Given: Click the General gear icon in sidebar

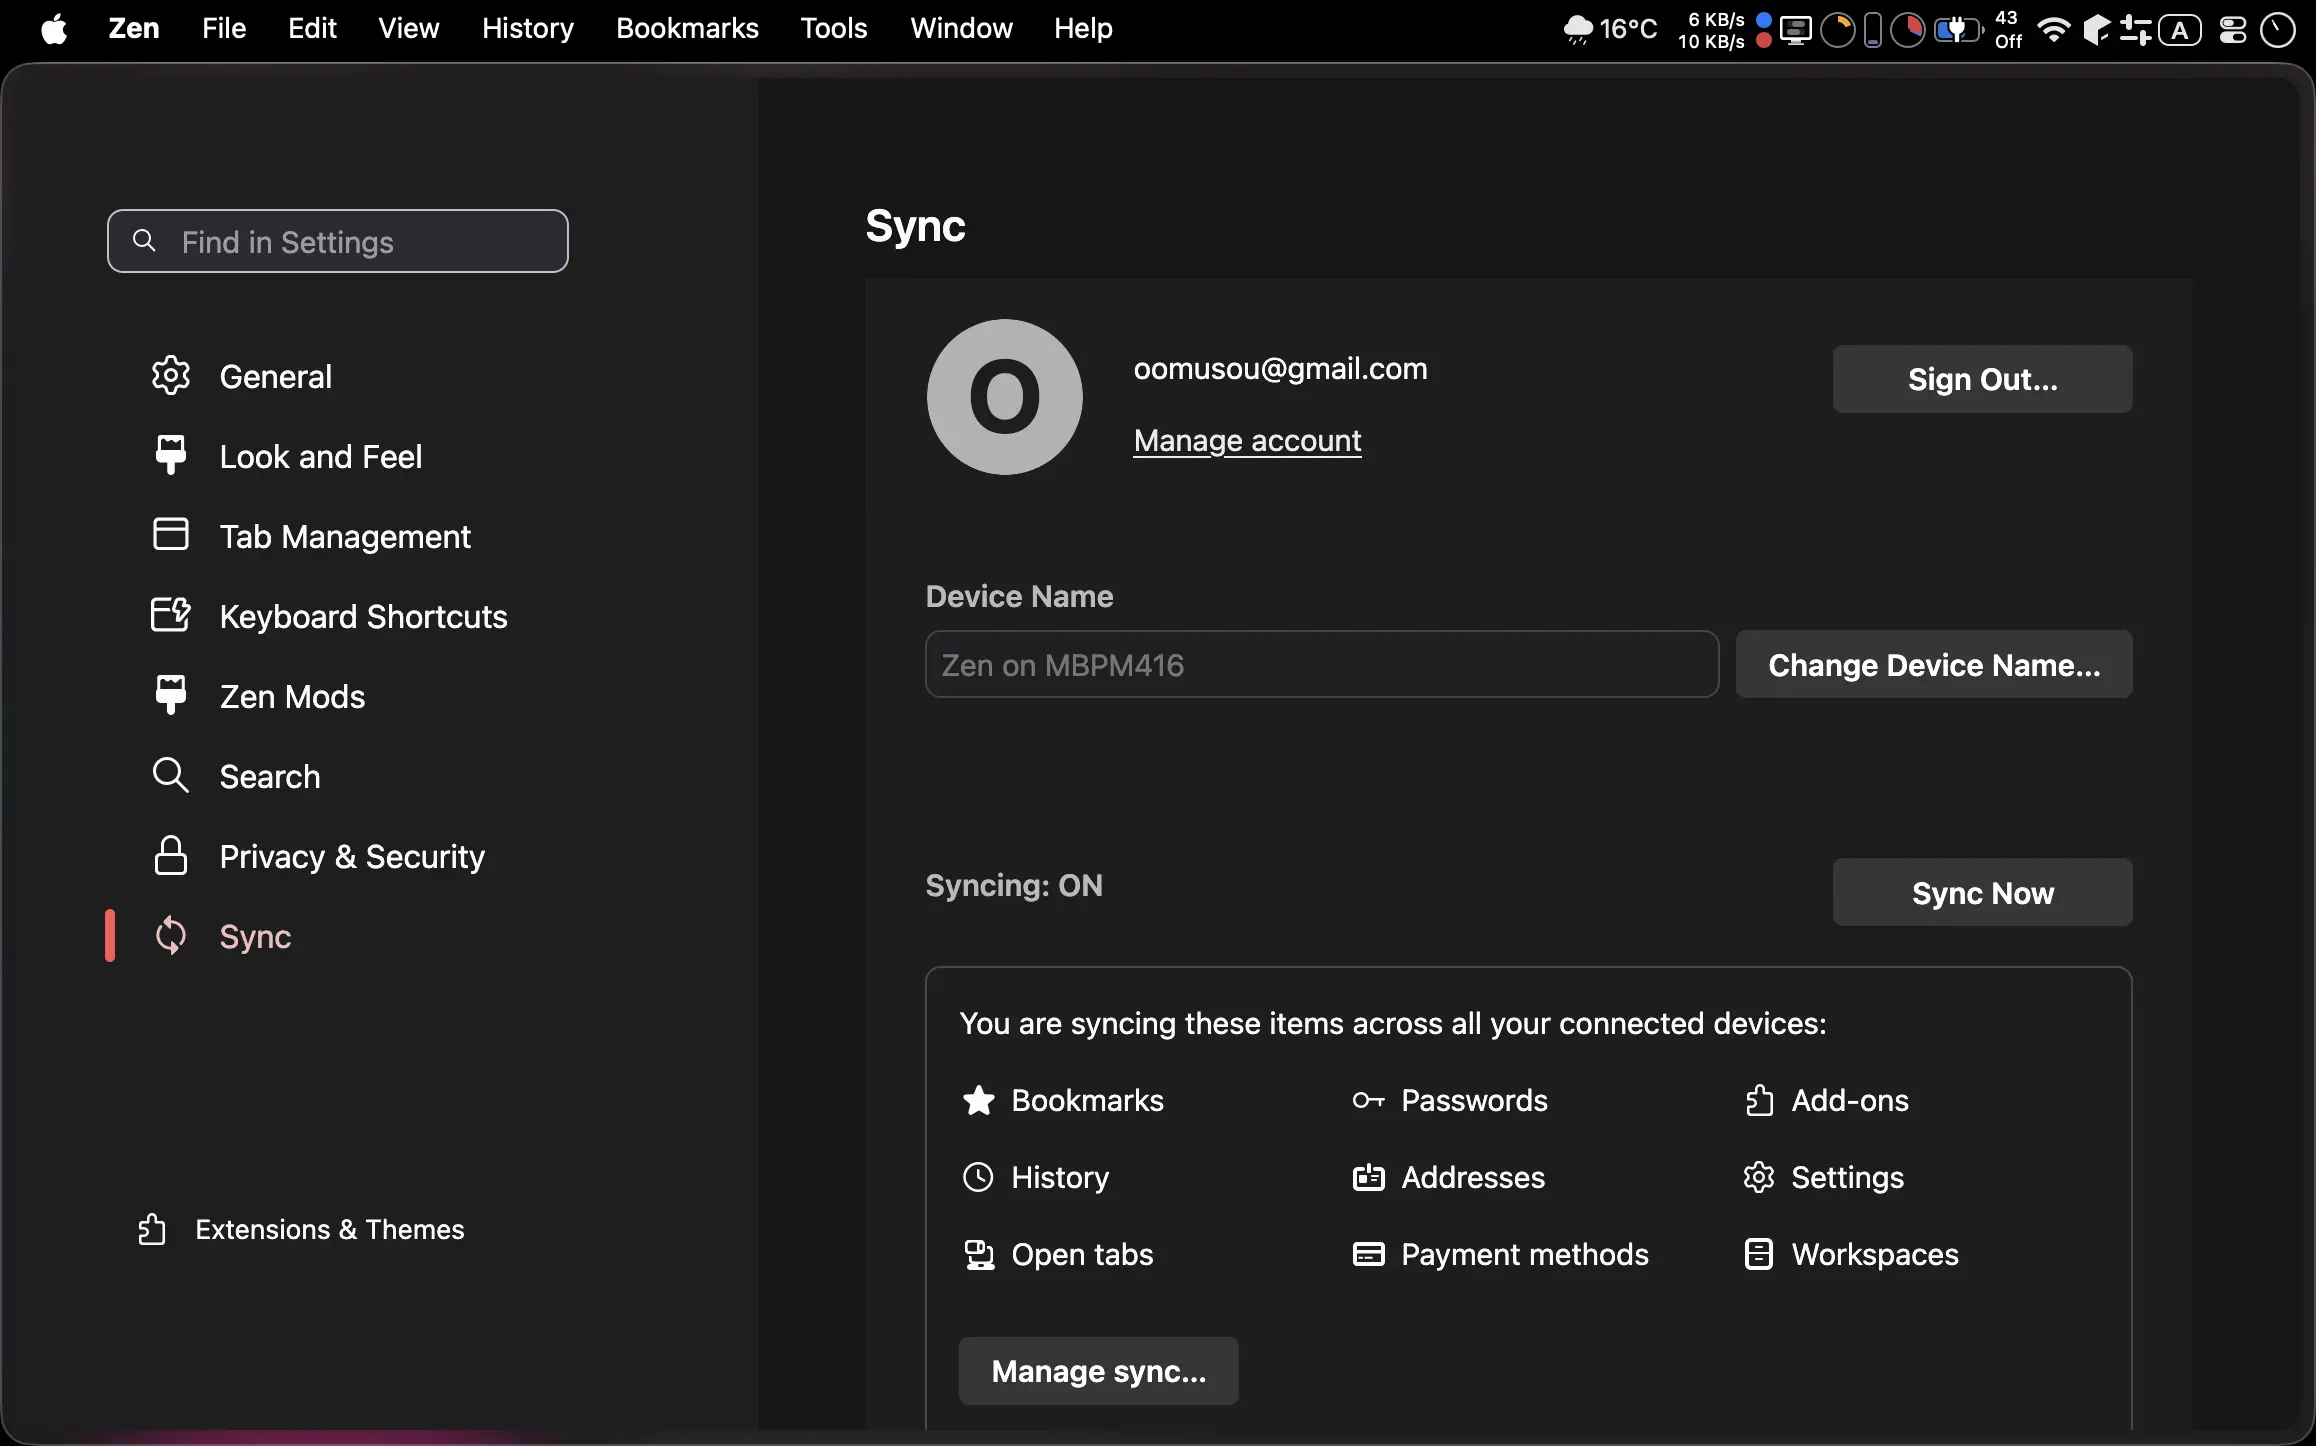Looking at the screenshot, I should (x=171, y=376).
